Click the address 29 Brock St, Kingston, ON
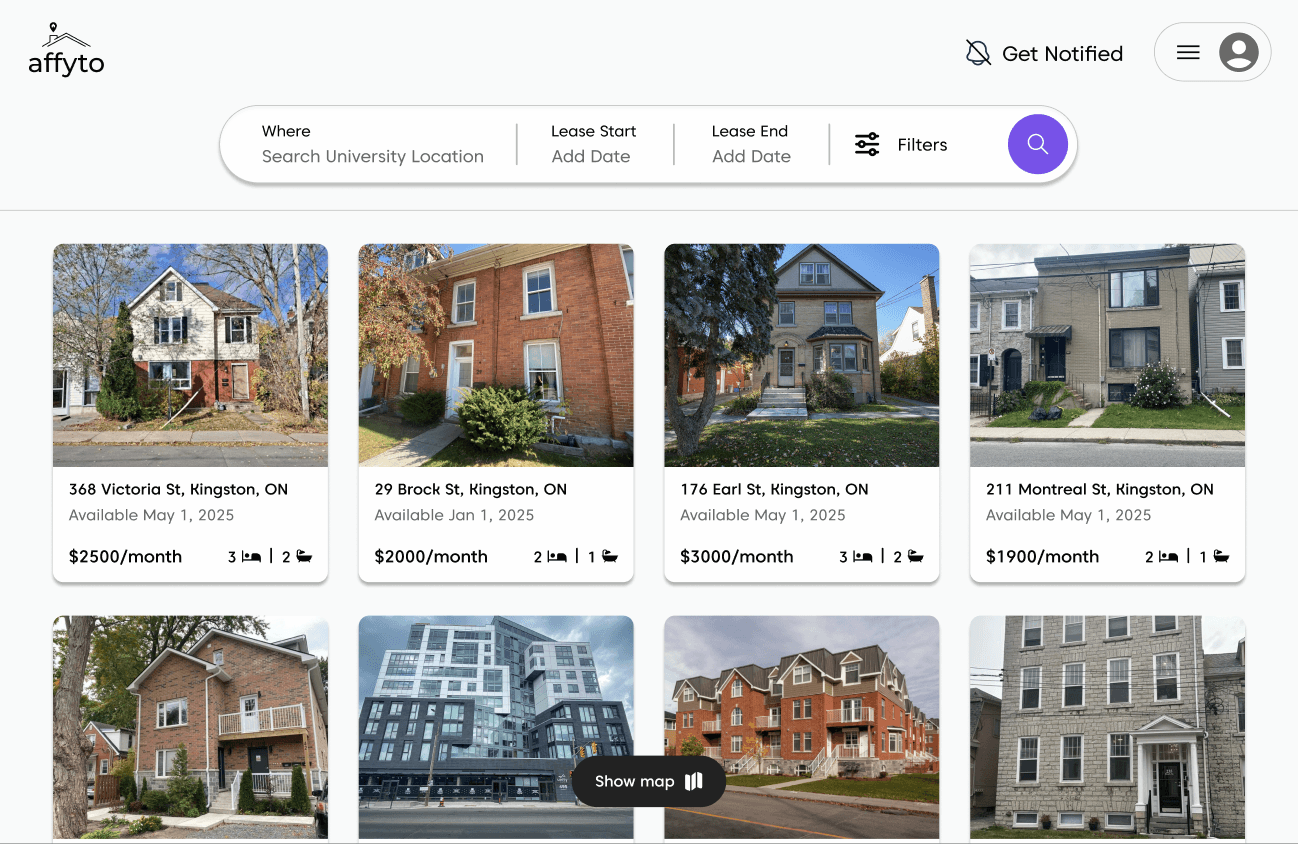Viewport: 1298px width, 844px height. [x=471, y=489]
